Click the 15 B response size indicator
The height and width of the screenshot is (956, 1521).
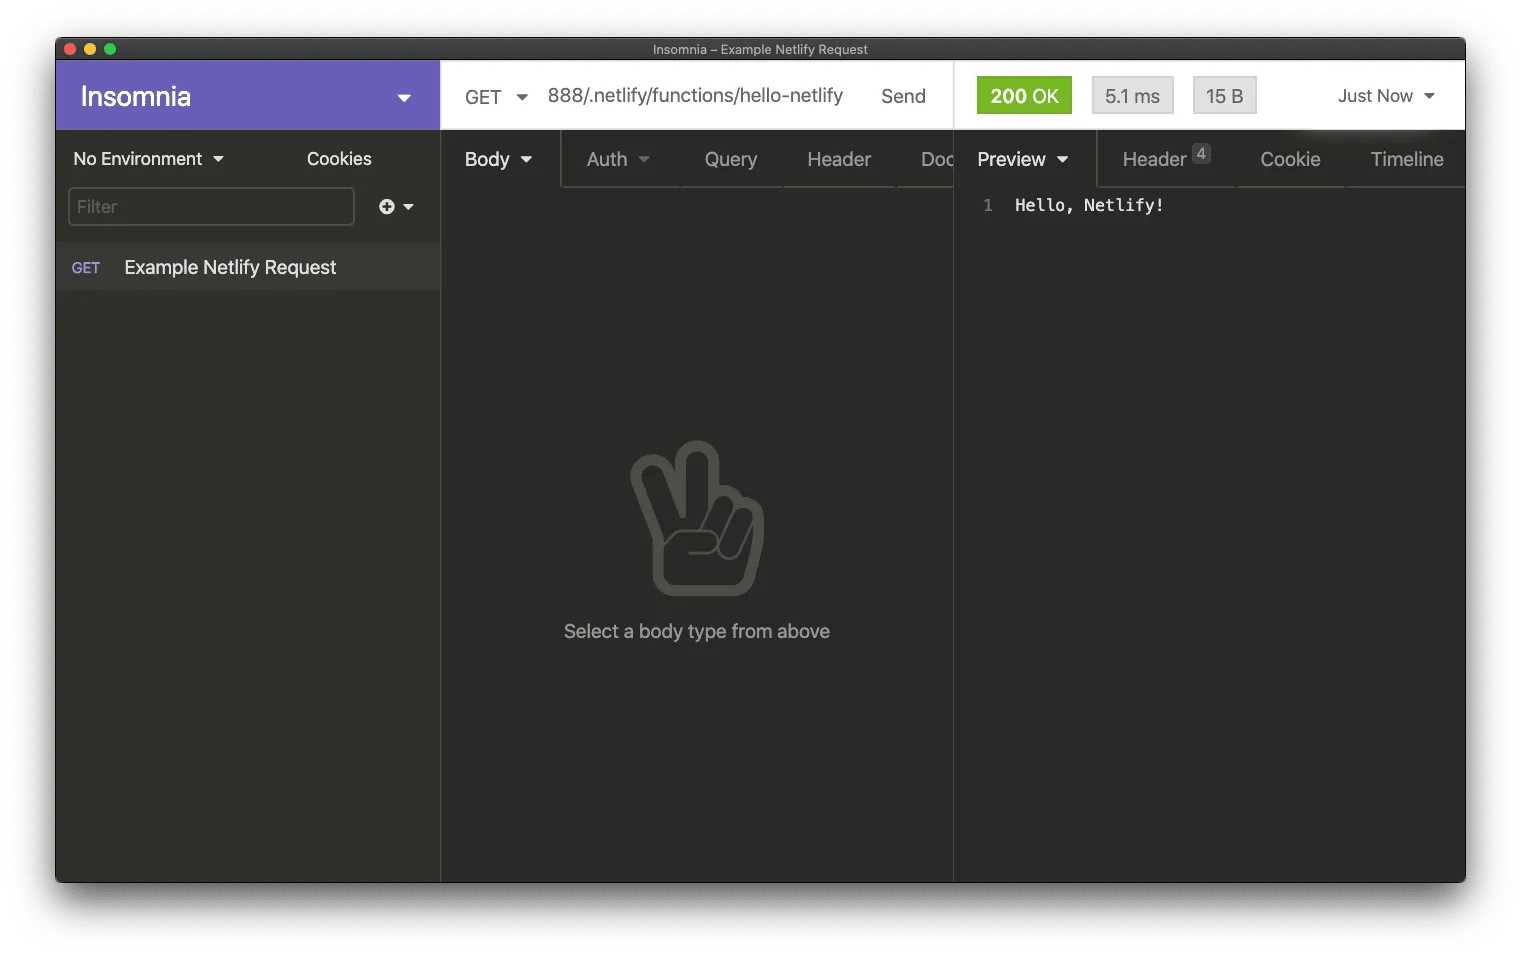pos(1224,95)
